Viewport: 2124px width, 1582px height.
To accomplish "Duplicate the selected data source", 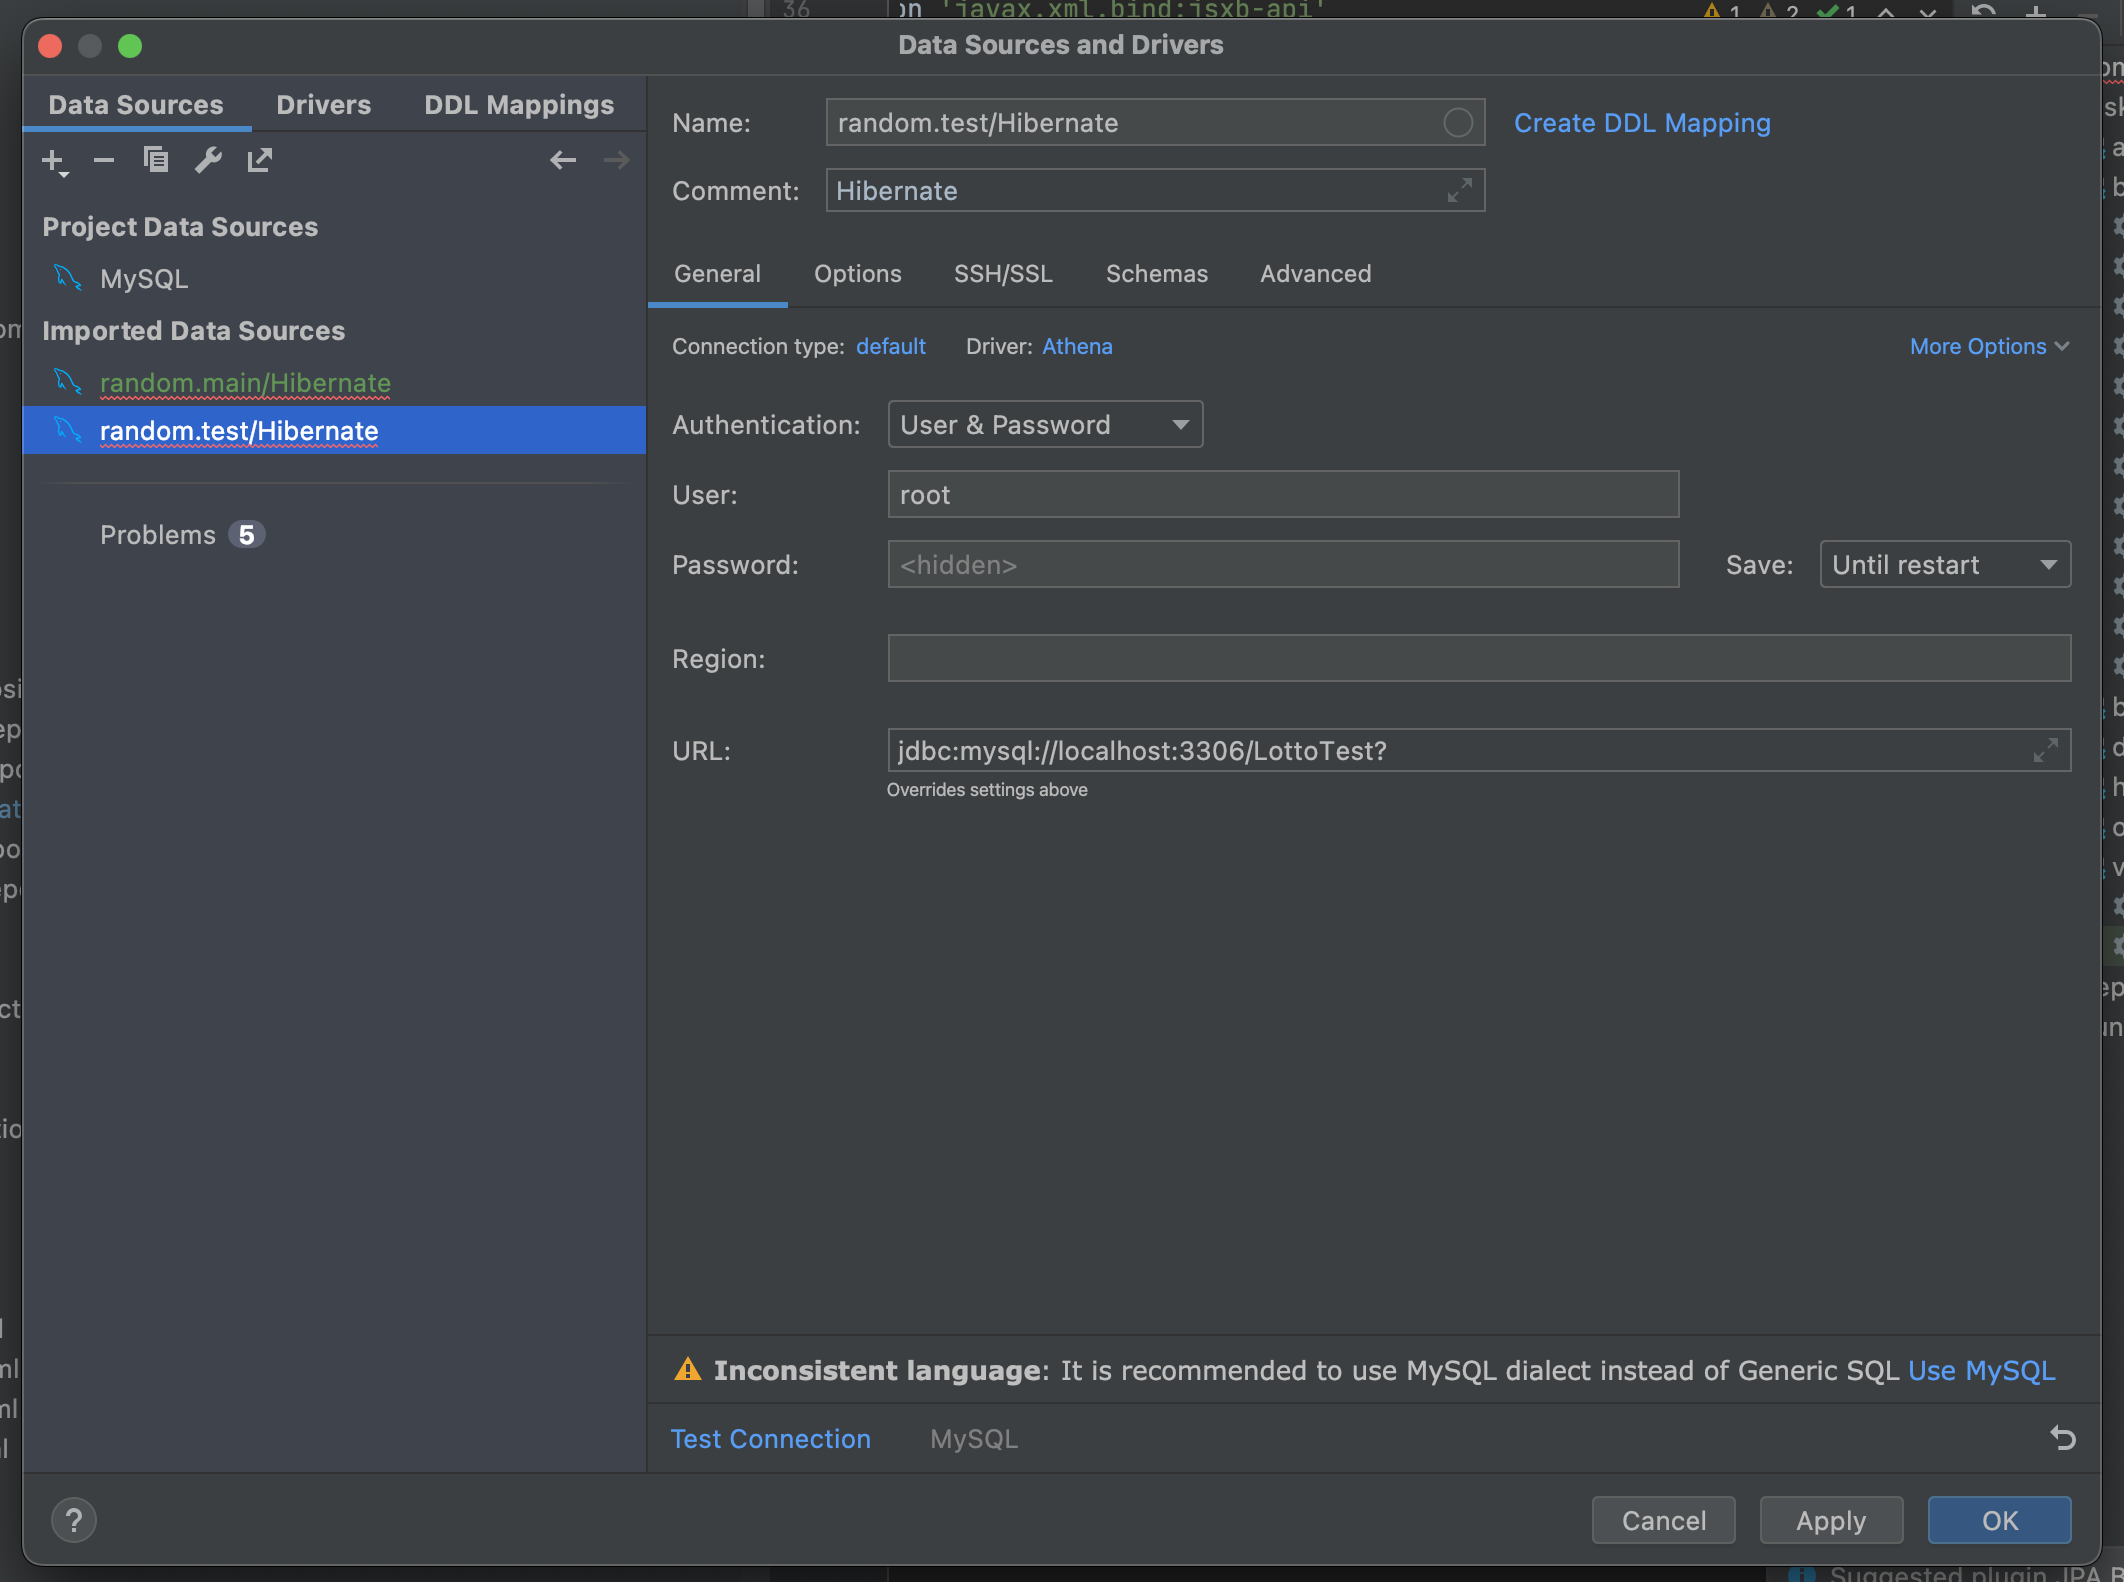I will point(156,160).
